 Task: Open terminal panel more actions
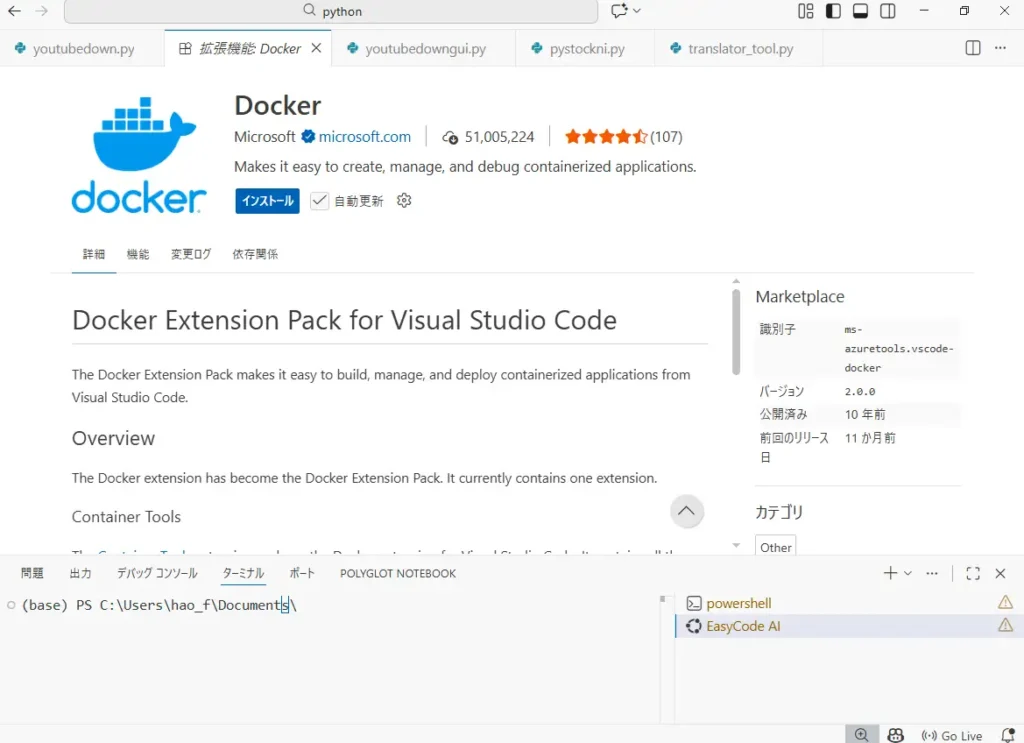click(x=932, y=573)
